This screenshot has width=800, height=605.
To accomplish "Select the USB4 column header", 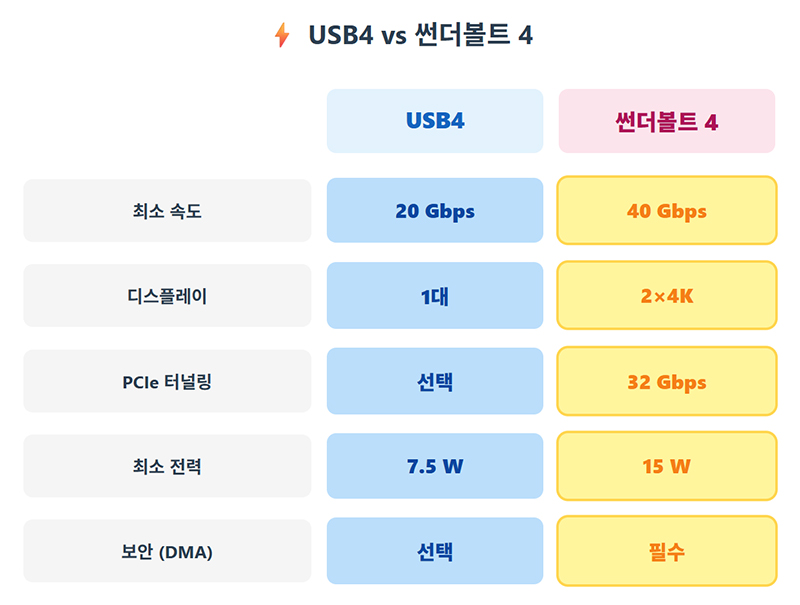I will (x=435, y=121).
